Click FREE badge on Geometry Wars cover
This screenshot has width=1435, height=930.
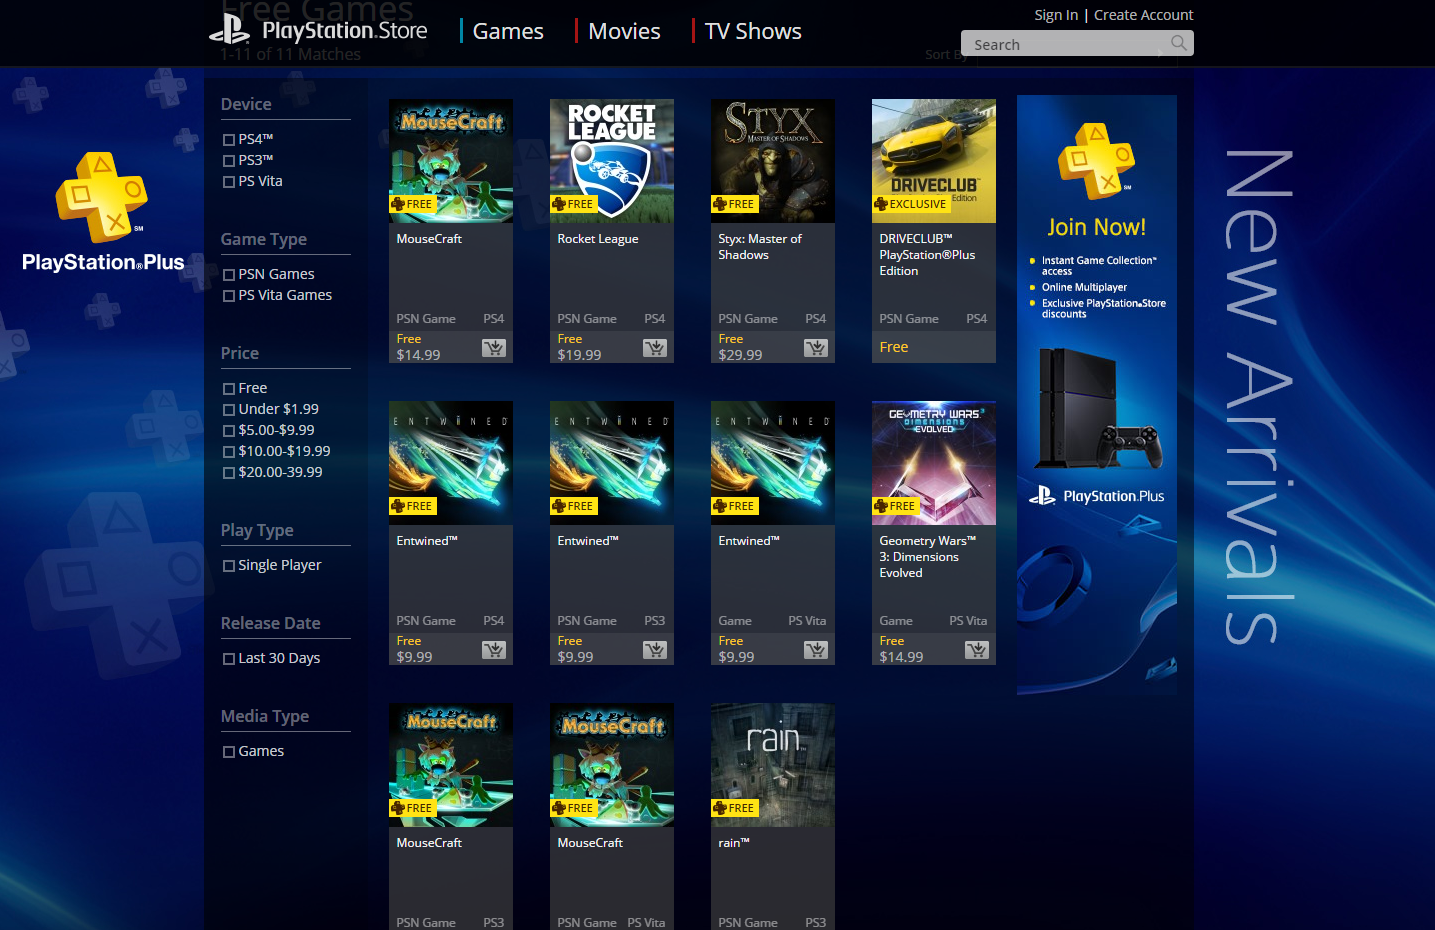tap(895, 506)
